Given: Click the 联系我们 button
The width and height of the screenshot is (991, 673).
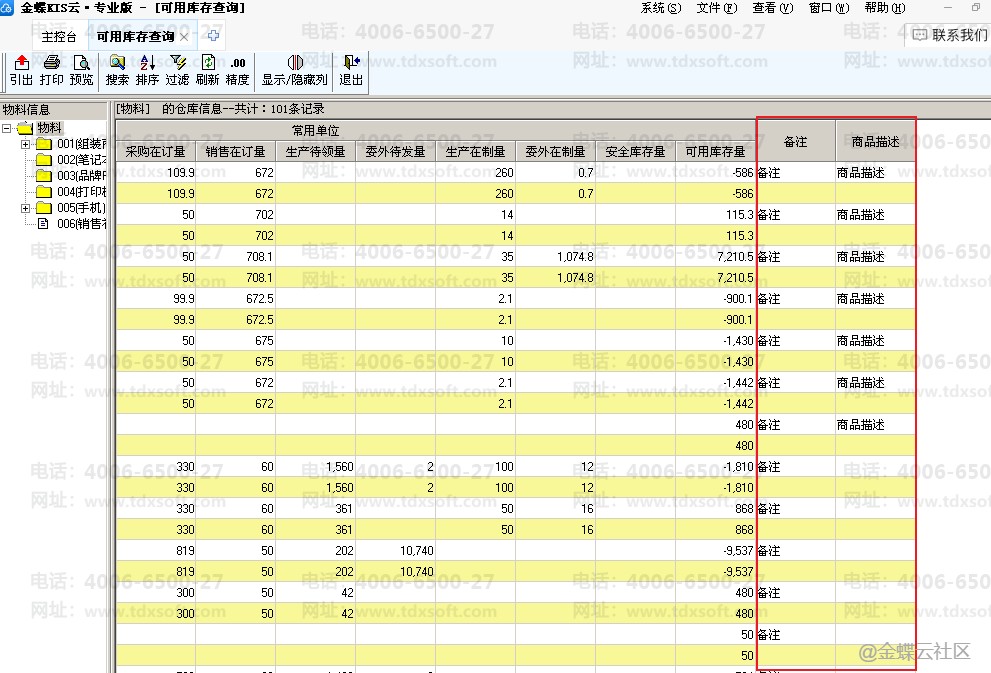Looking at the screenshot, I should tap(949, 35).
